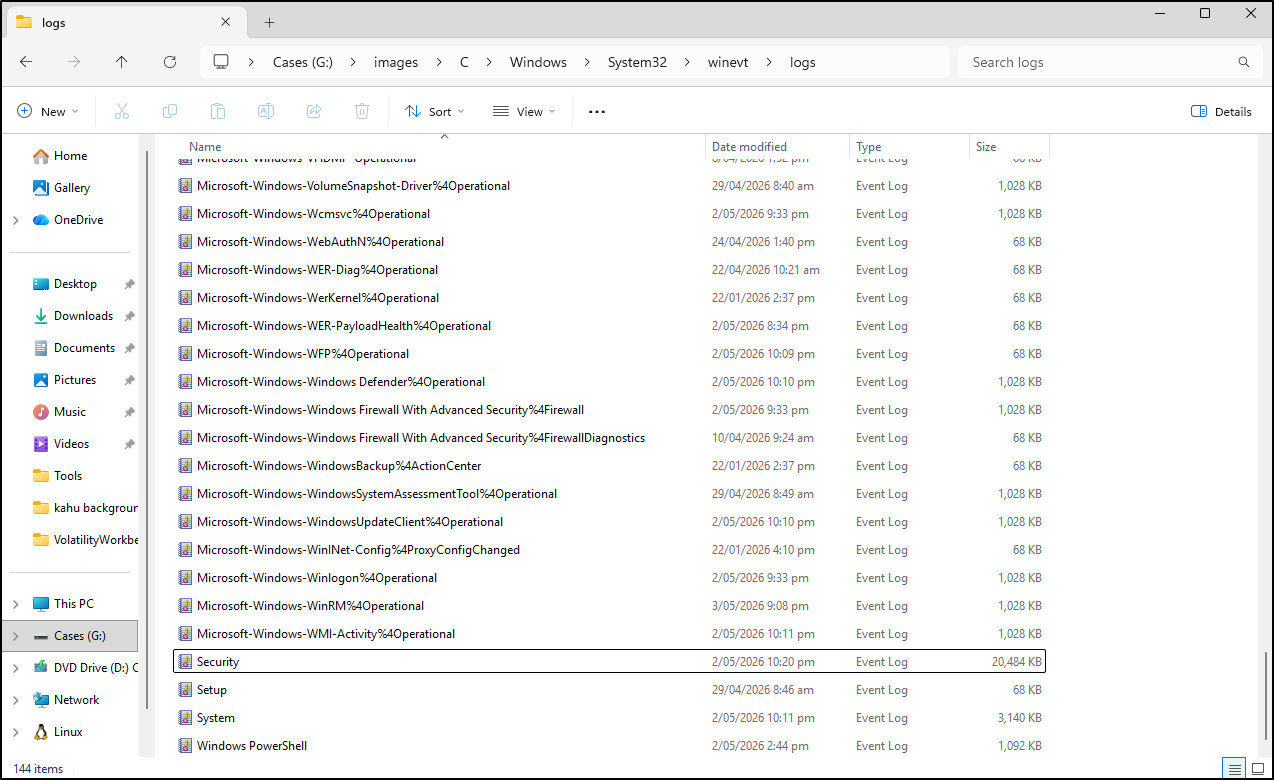Click the Delete trash icon

tap(362, 111)
